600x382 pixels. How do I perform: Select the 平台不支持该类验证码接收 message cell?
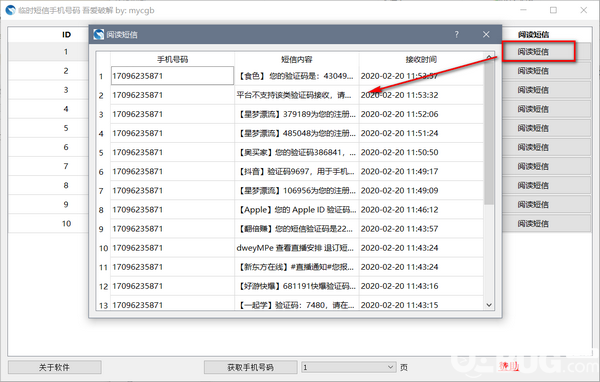point(297,95)
